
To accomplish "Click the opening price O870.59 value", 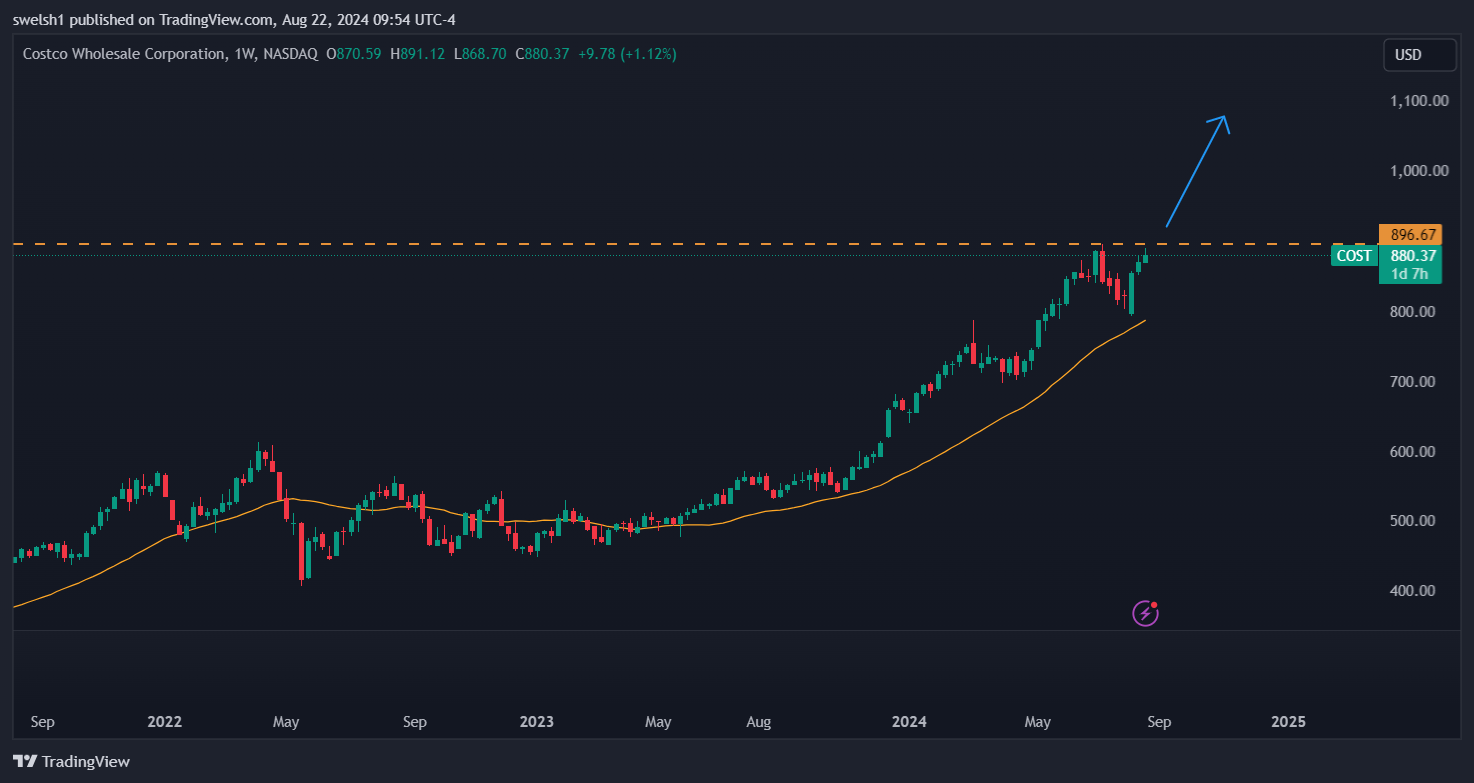I will [354, 54].
